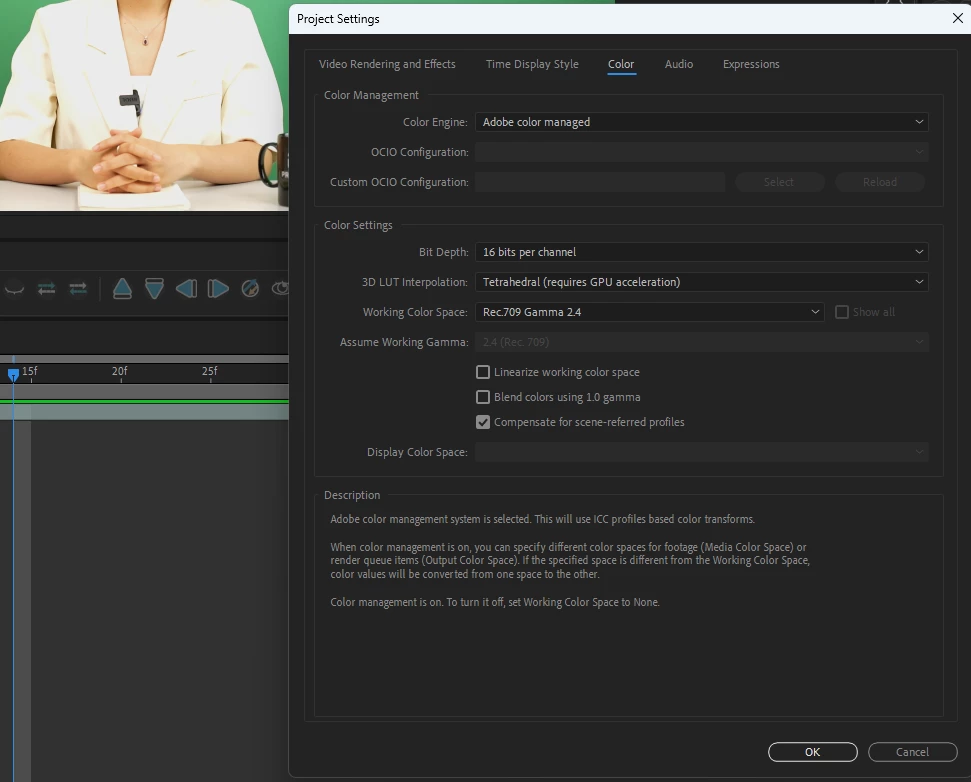Click the Description group label
The image size is (971, 782).
pos(352,495)
